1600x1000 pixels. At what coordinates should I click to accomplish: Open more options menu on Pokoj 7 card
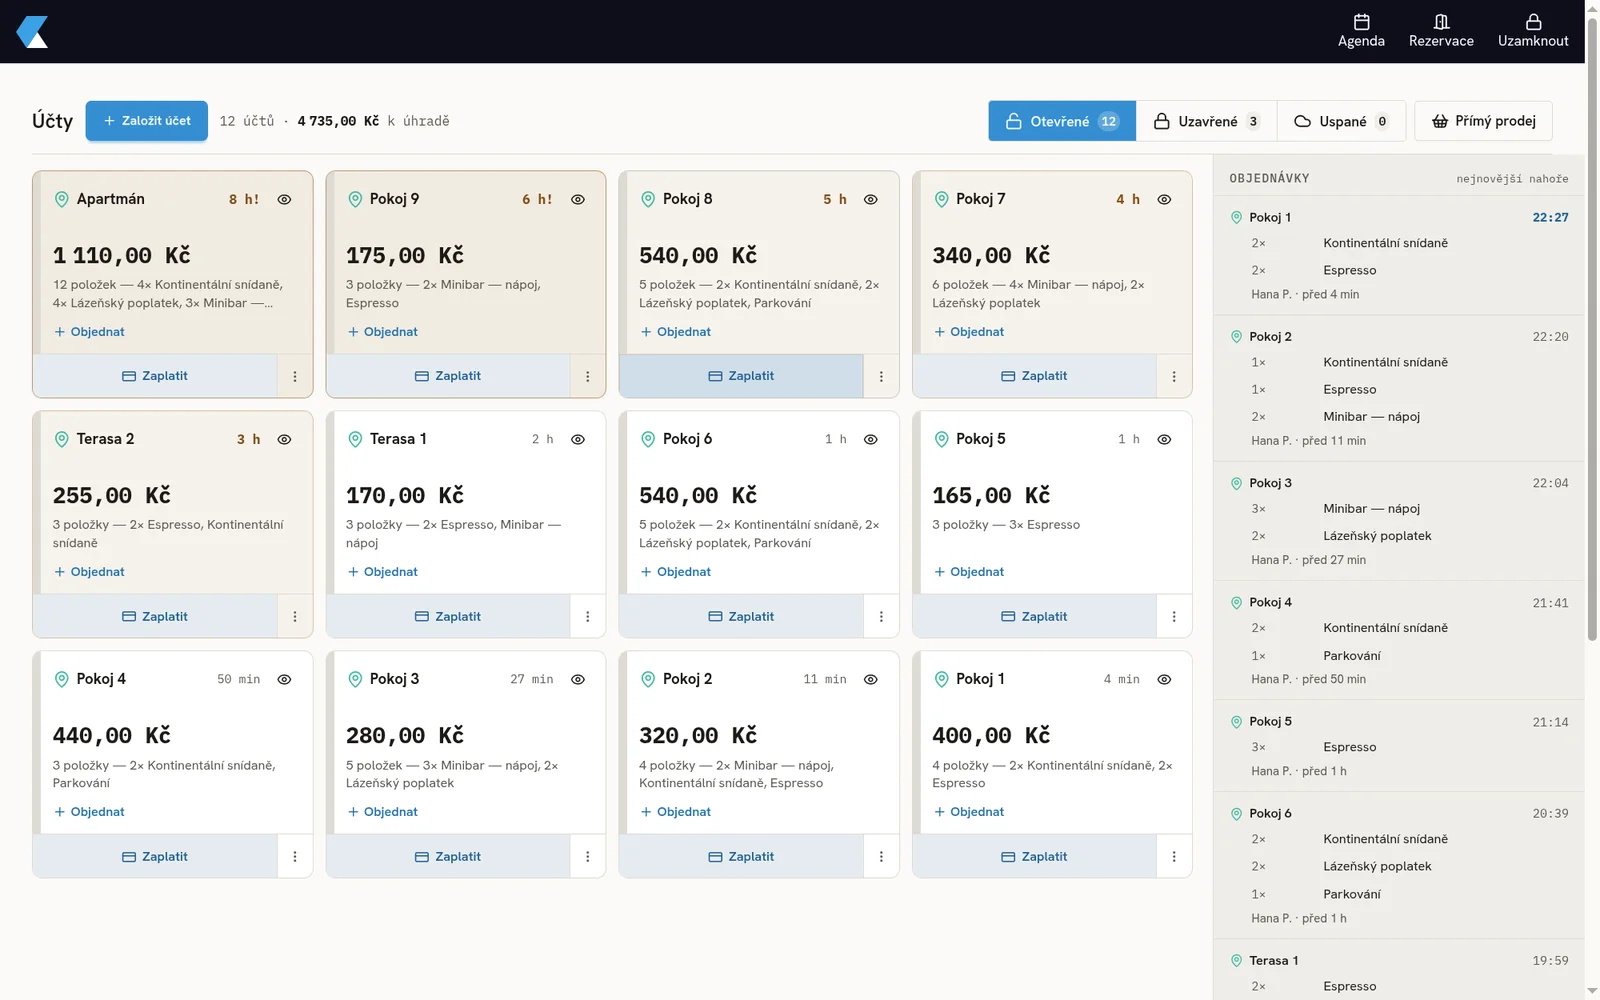pyautogui.click(x=1174, y=376)
